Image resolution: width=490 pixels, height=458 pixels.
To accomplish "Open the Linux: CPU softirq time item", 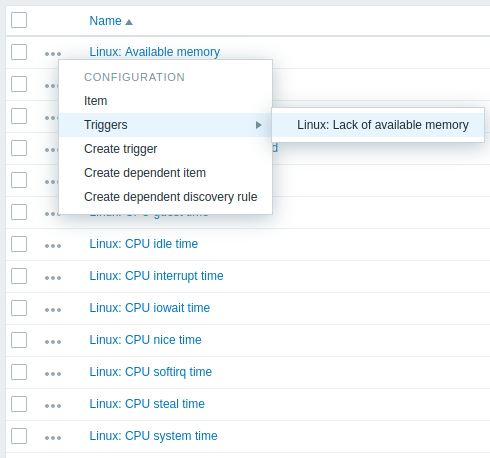I will [151, 372].
